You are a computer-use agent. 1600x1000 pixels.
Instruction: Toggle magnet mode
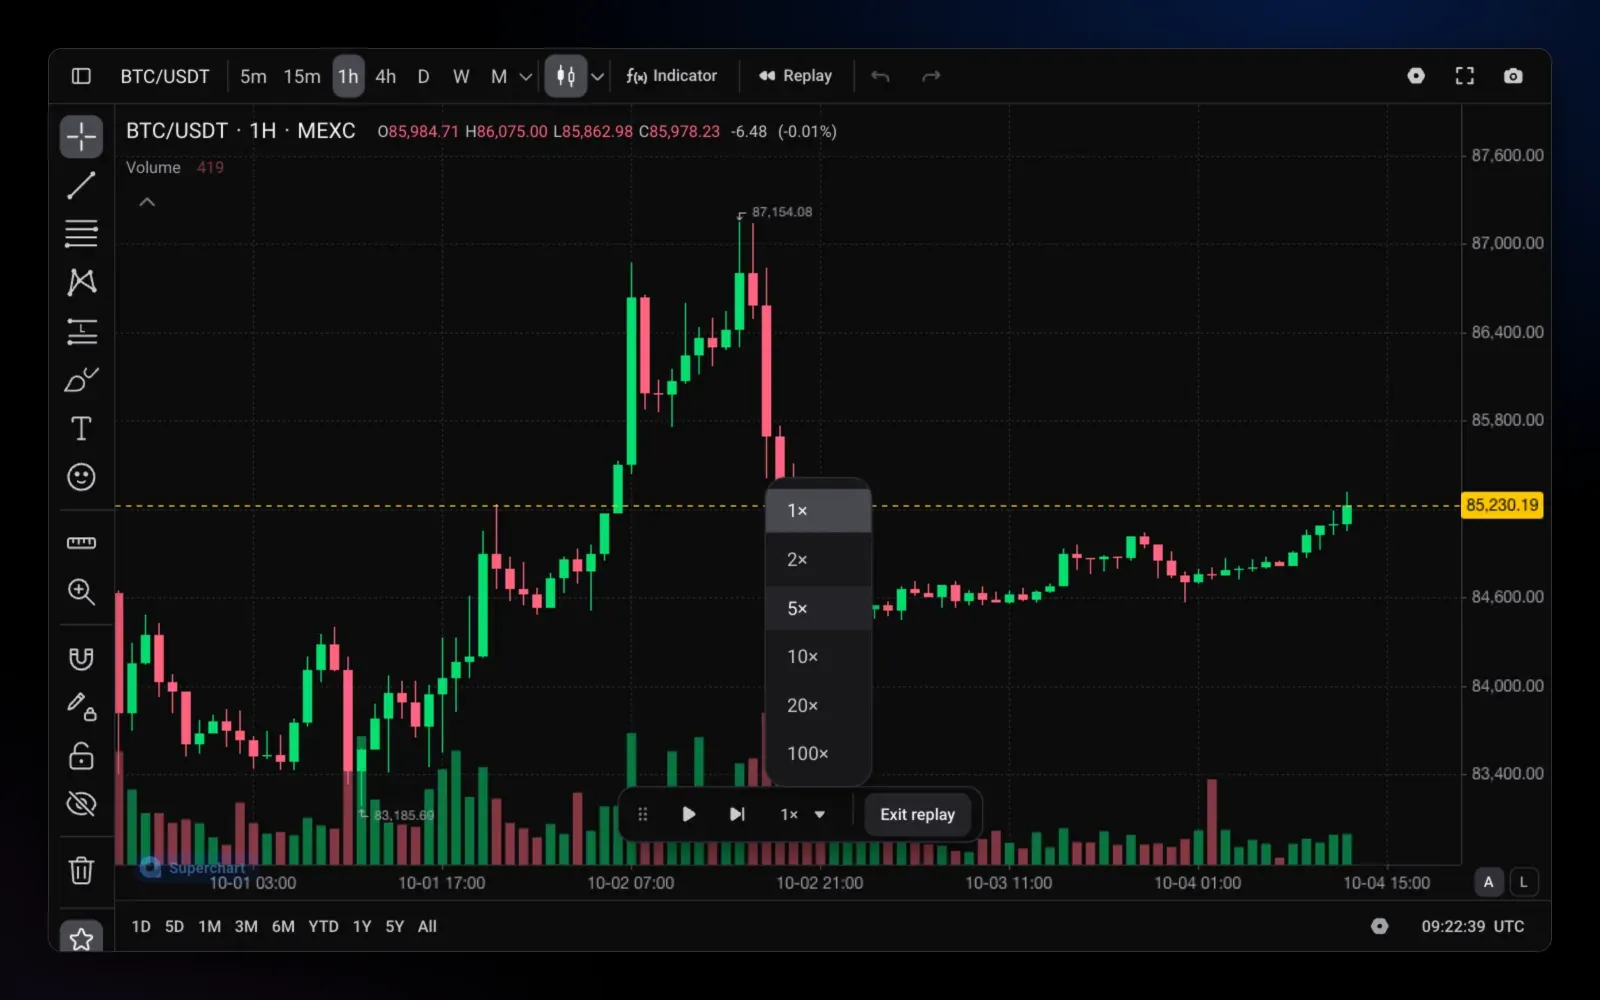click(x=81, y=658)
